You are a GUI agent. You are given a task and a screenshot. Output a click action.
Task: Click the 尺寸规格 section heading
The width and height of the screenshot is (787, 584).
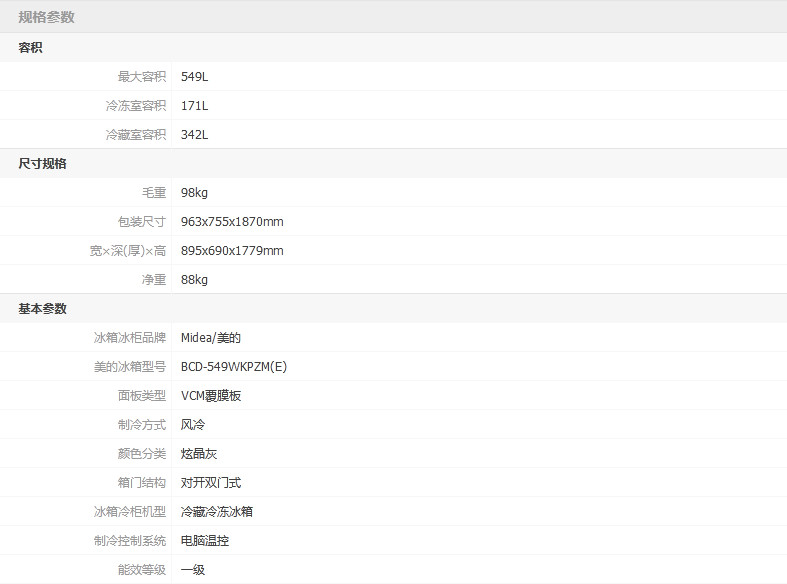coord(43,163)
